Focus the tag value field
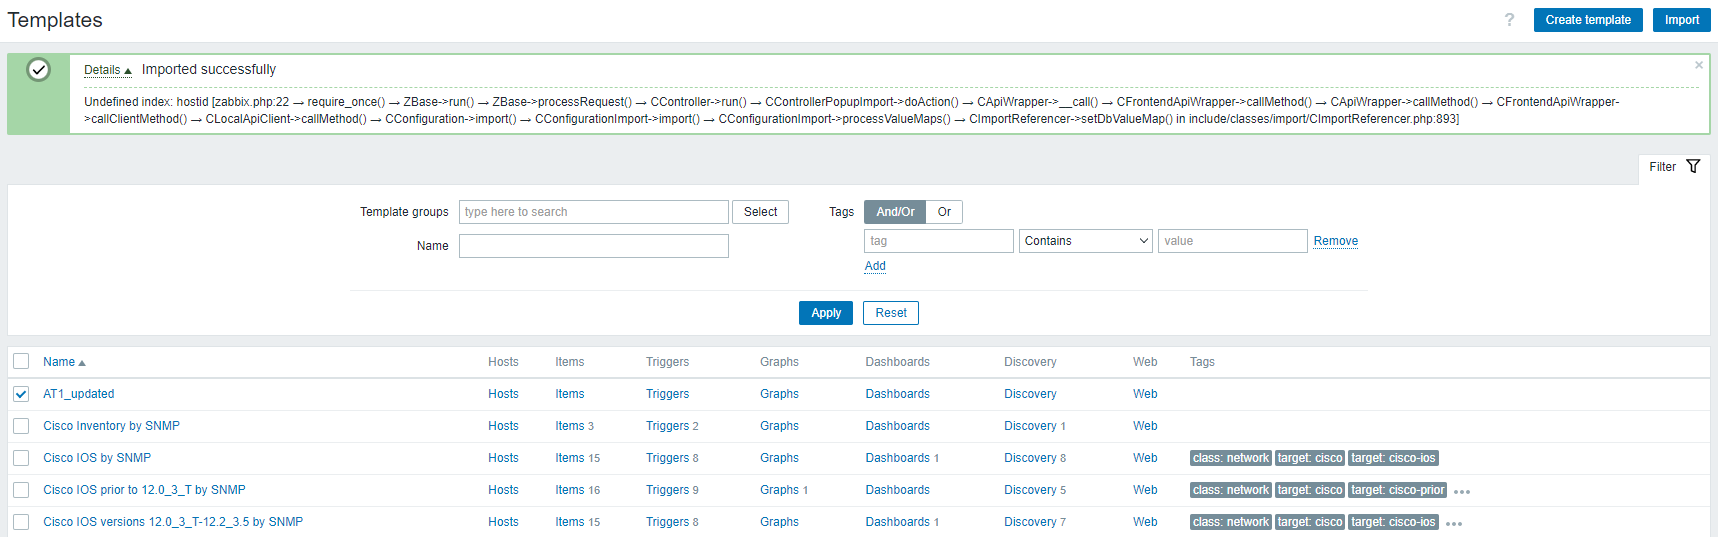The height and width of the screenshot is (537, 1718). click(1233, 241)
